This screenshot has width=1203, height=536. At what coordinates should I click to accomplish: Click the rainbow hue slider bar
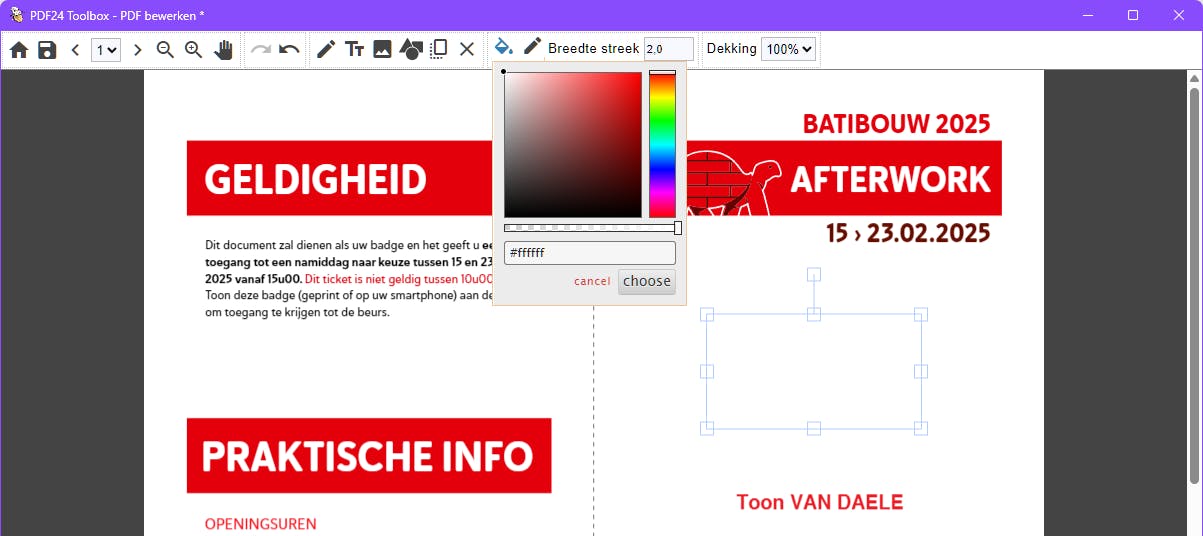pyautogui.click(x=662, y=144)
